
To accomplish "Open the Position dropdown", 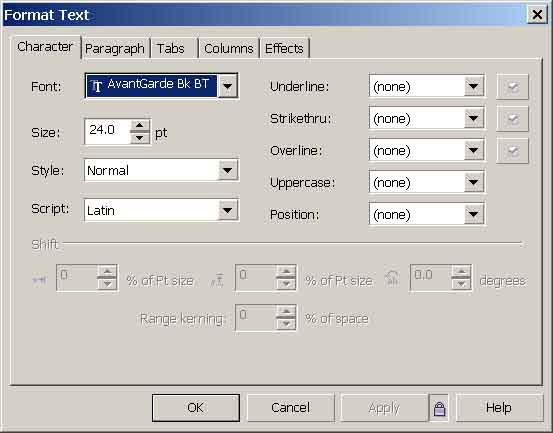I will coord(474,214).
